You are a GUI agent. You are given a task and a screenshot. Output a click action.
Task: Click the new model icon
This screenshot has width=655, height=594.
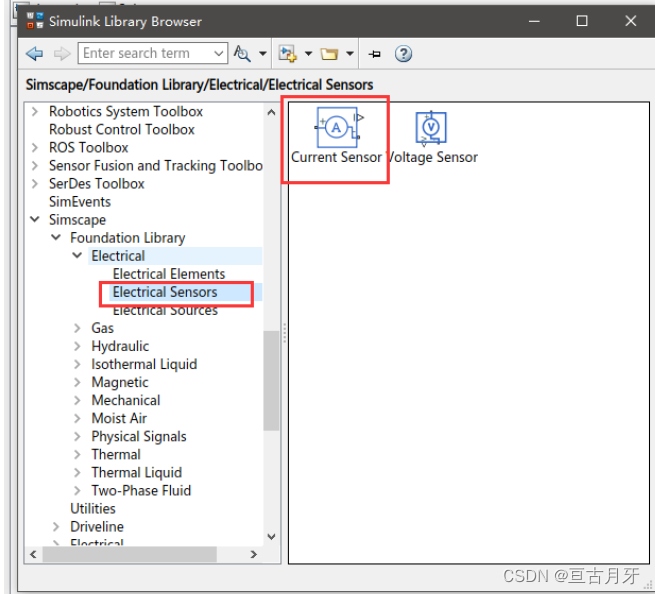(288, 53)
